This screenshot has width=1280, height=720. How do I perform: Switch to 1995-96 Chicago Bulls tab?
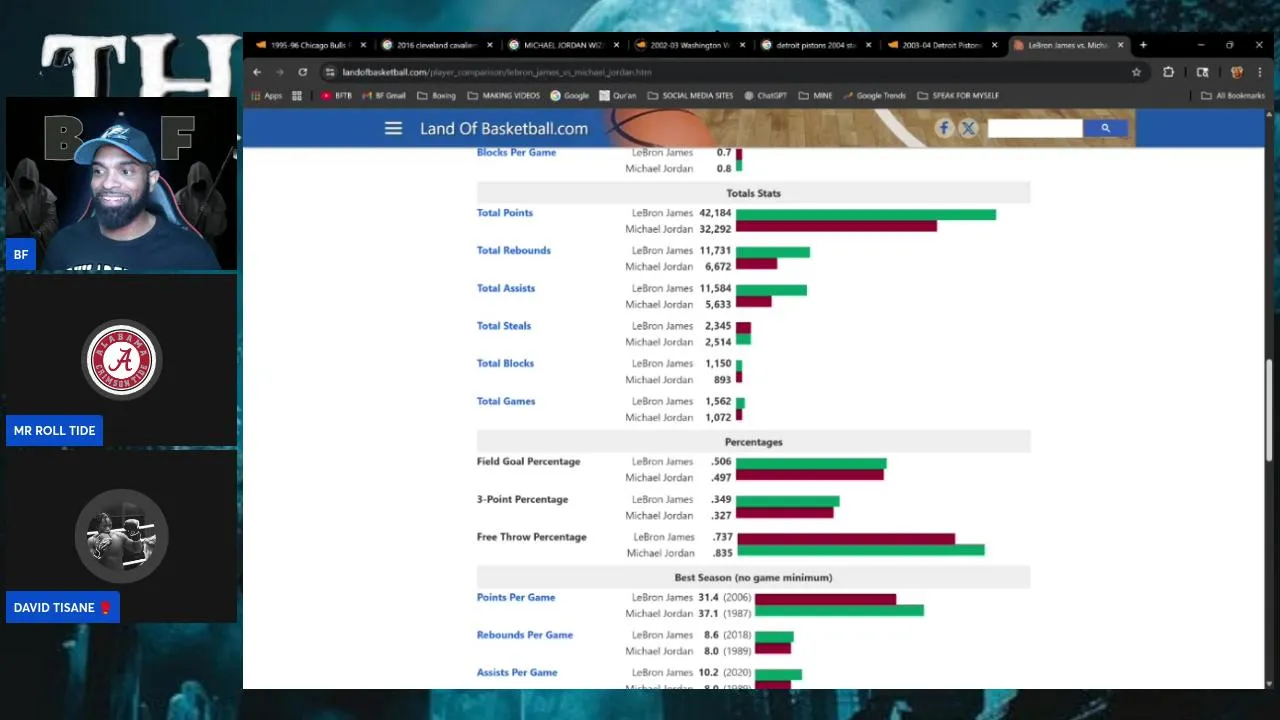pyautogui.click(x=311, y=45)
